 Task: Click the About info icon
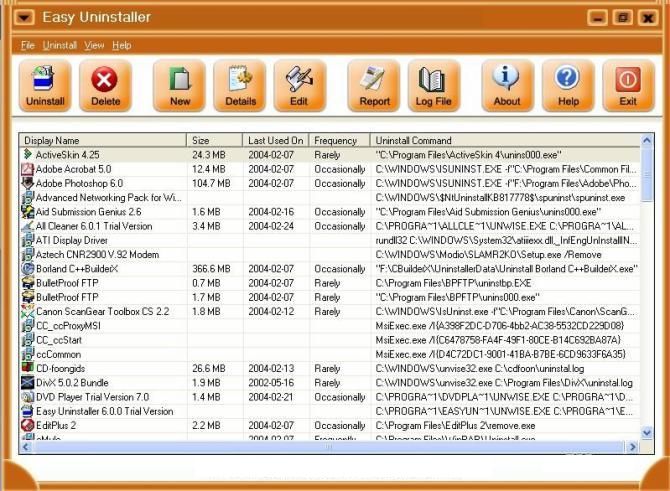(507, 84)
